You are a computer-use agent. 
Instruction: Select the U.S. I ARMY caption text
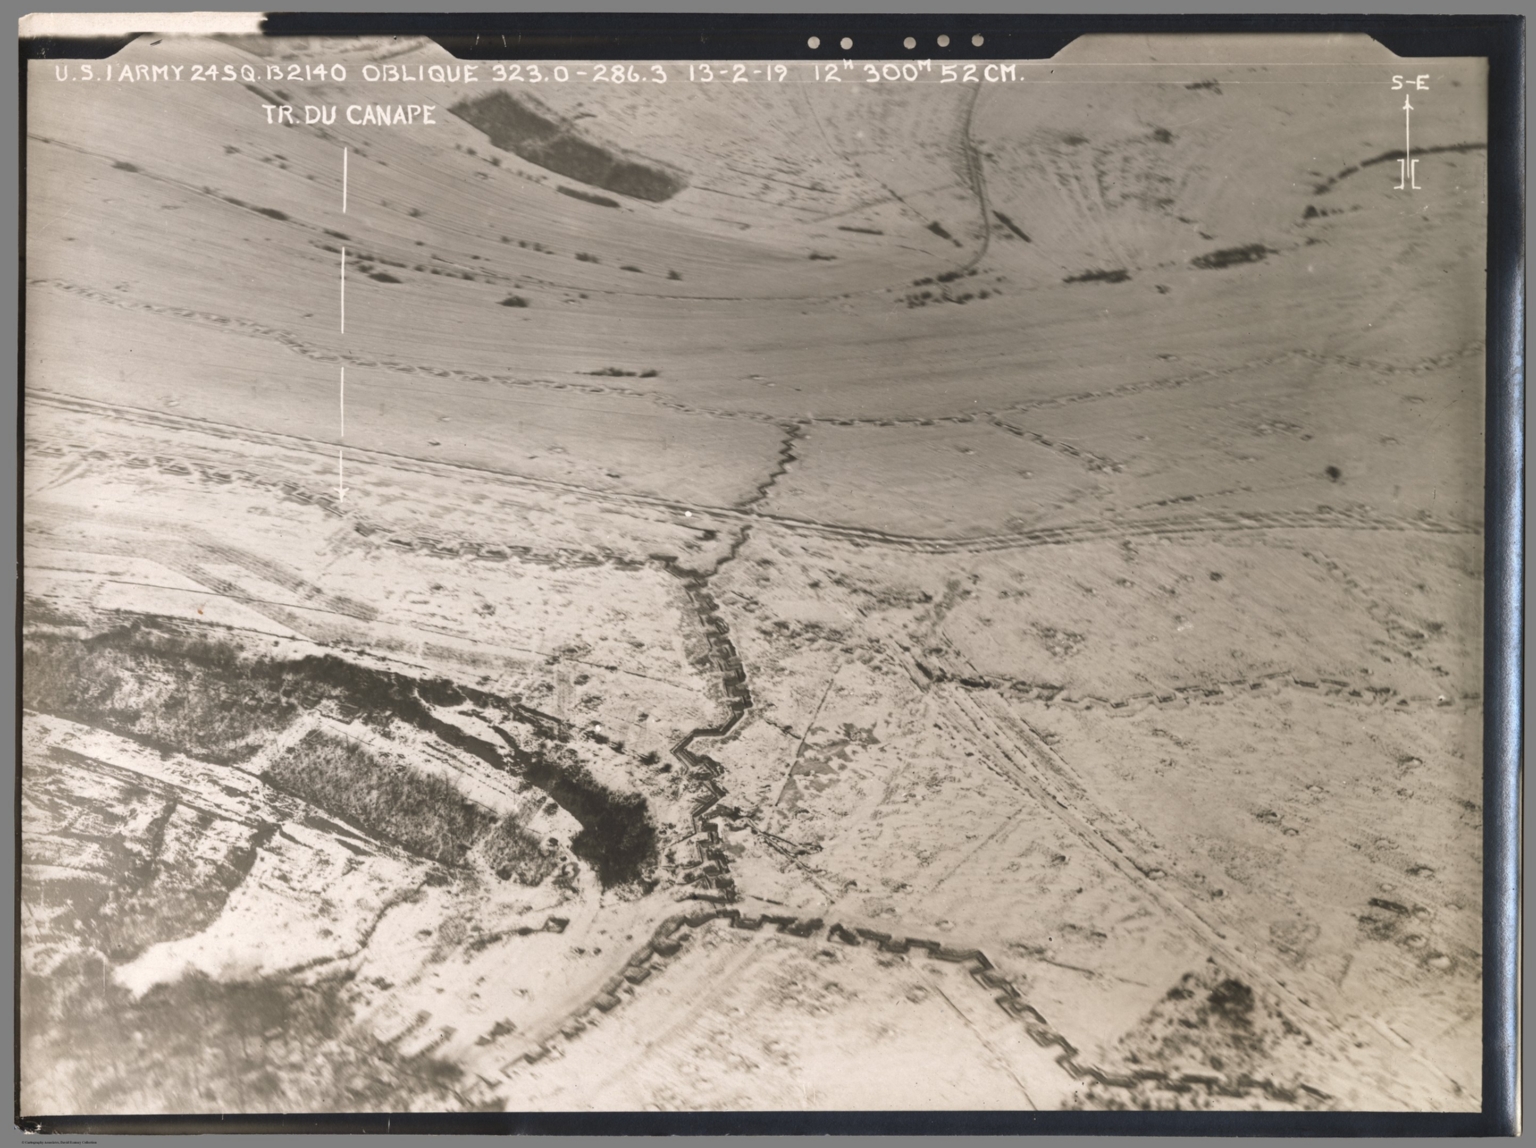click(x=120, y=72)
